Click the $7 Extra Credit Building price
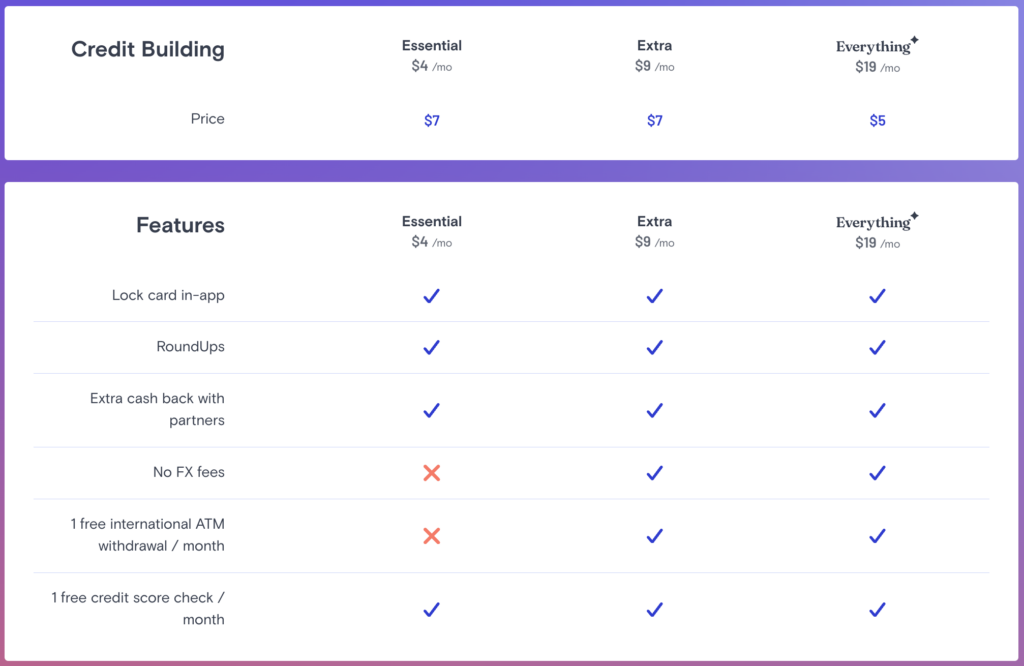Image resolution: width=1024 pixels, height=666 pixels. pos(654,121)
